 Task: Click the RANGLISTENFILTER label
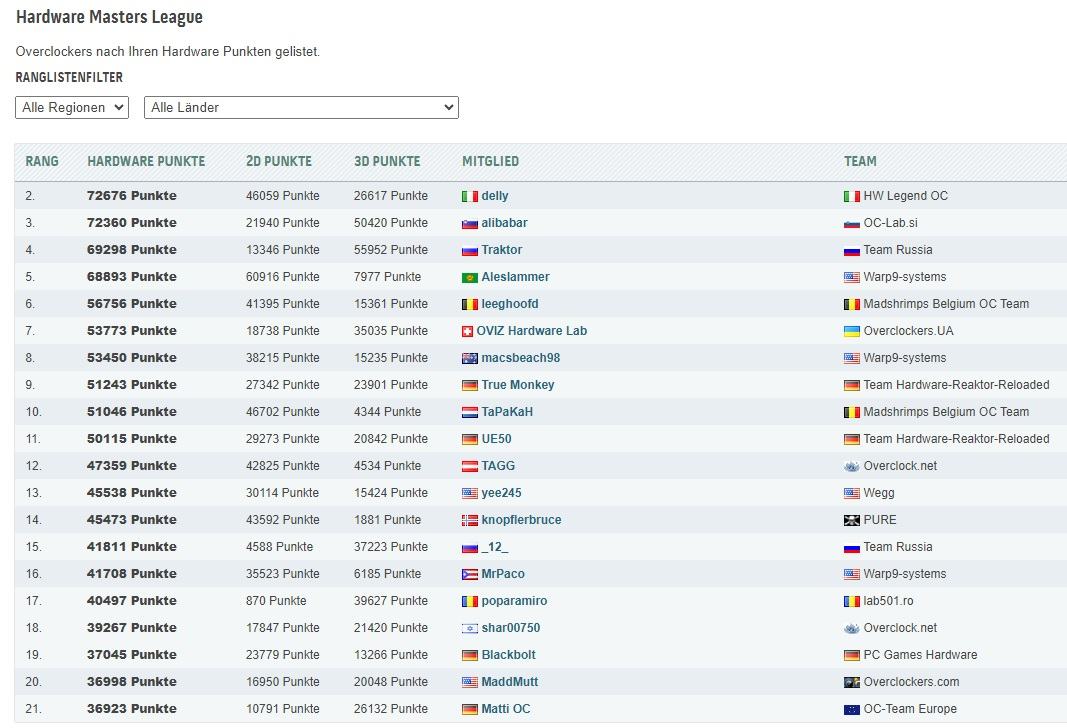(69, 78)
